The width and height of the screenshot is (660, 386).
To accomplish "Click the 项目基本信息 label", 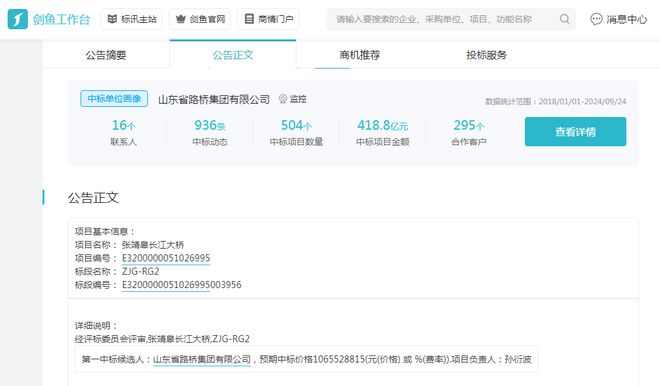I will click(x=105, y=231).
